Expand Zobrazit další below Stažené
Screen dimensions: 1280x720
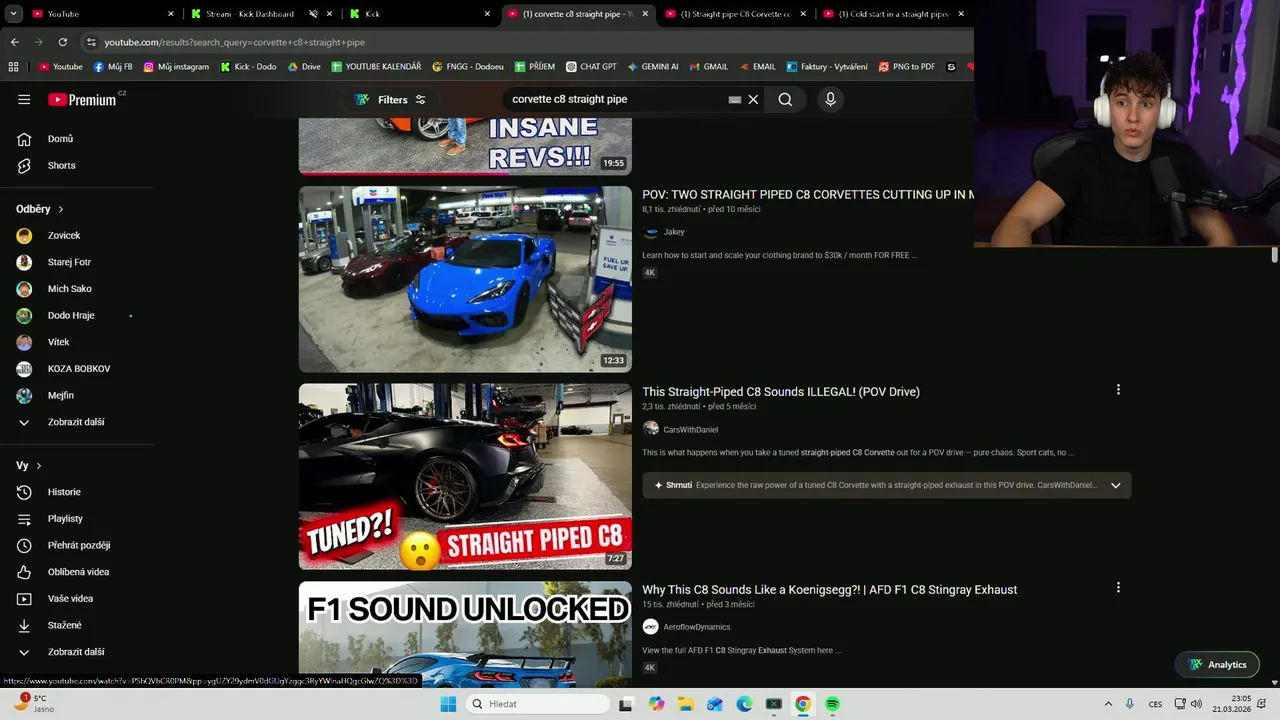78,652
